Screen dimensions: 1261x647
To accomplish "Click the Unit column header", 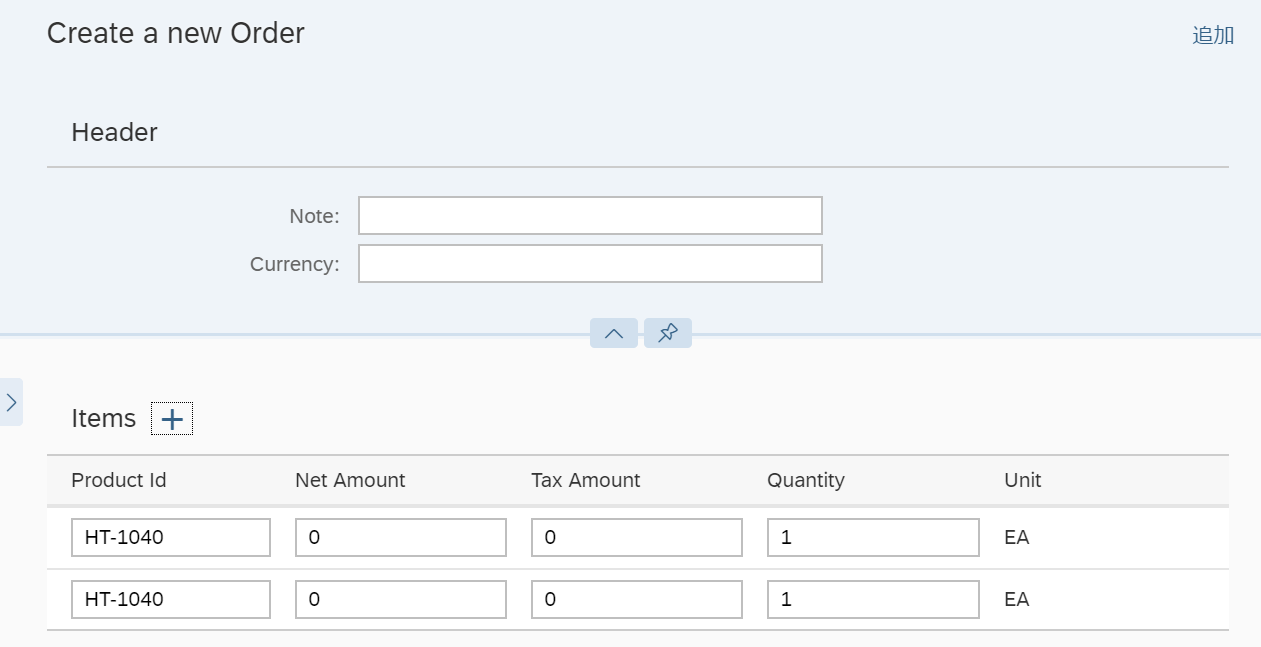I will (x=1023, y=480).
